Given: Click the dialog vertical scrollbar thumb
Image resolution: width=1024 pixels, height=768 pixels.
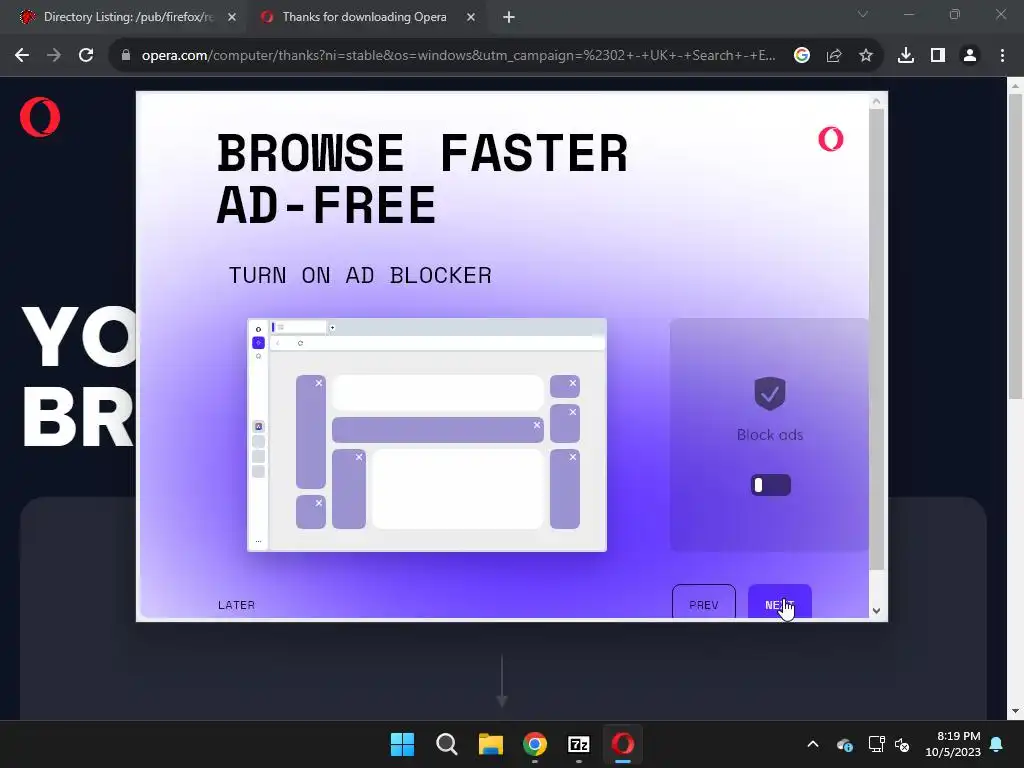Looking at the screenshot, I should [876, 339].
